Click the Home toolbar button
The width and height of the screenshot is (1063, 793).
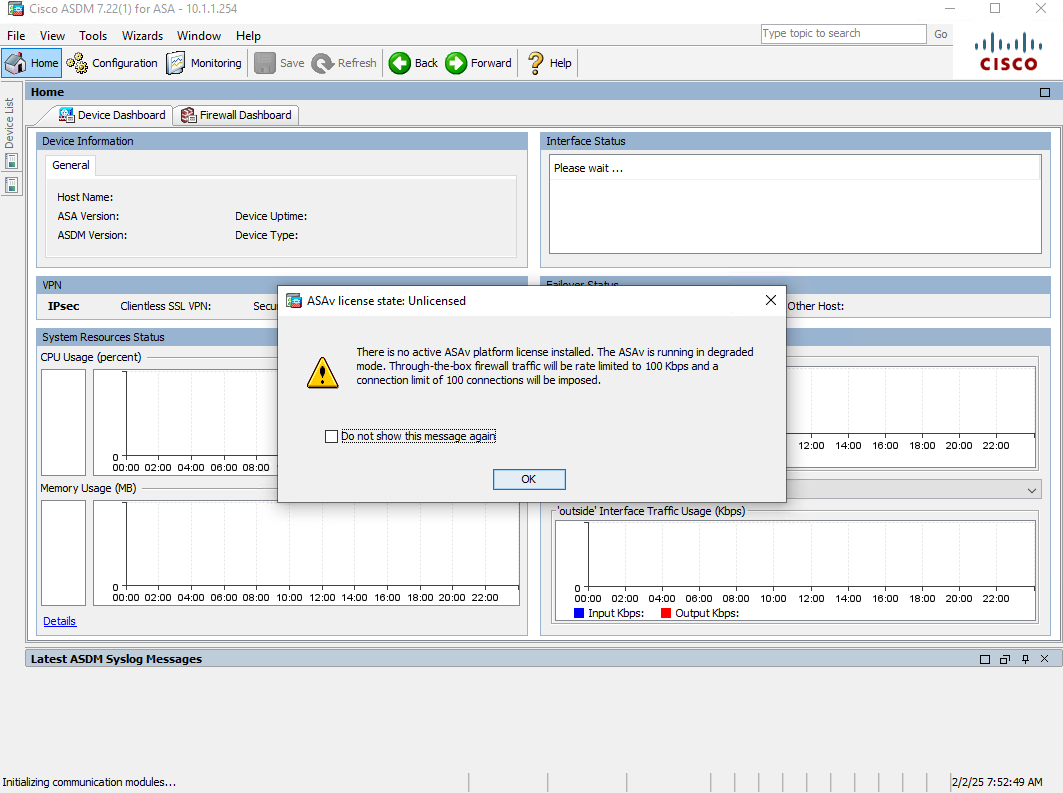(31, 63)
